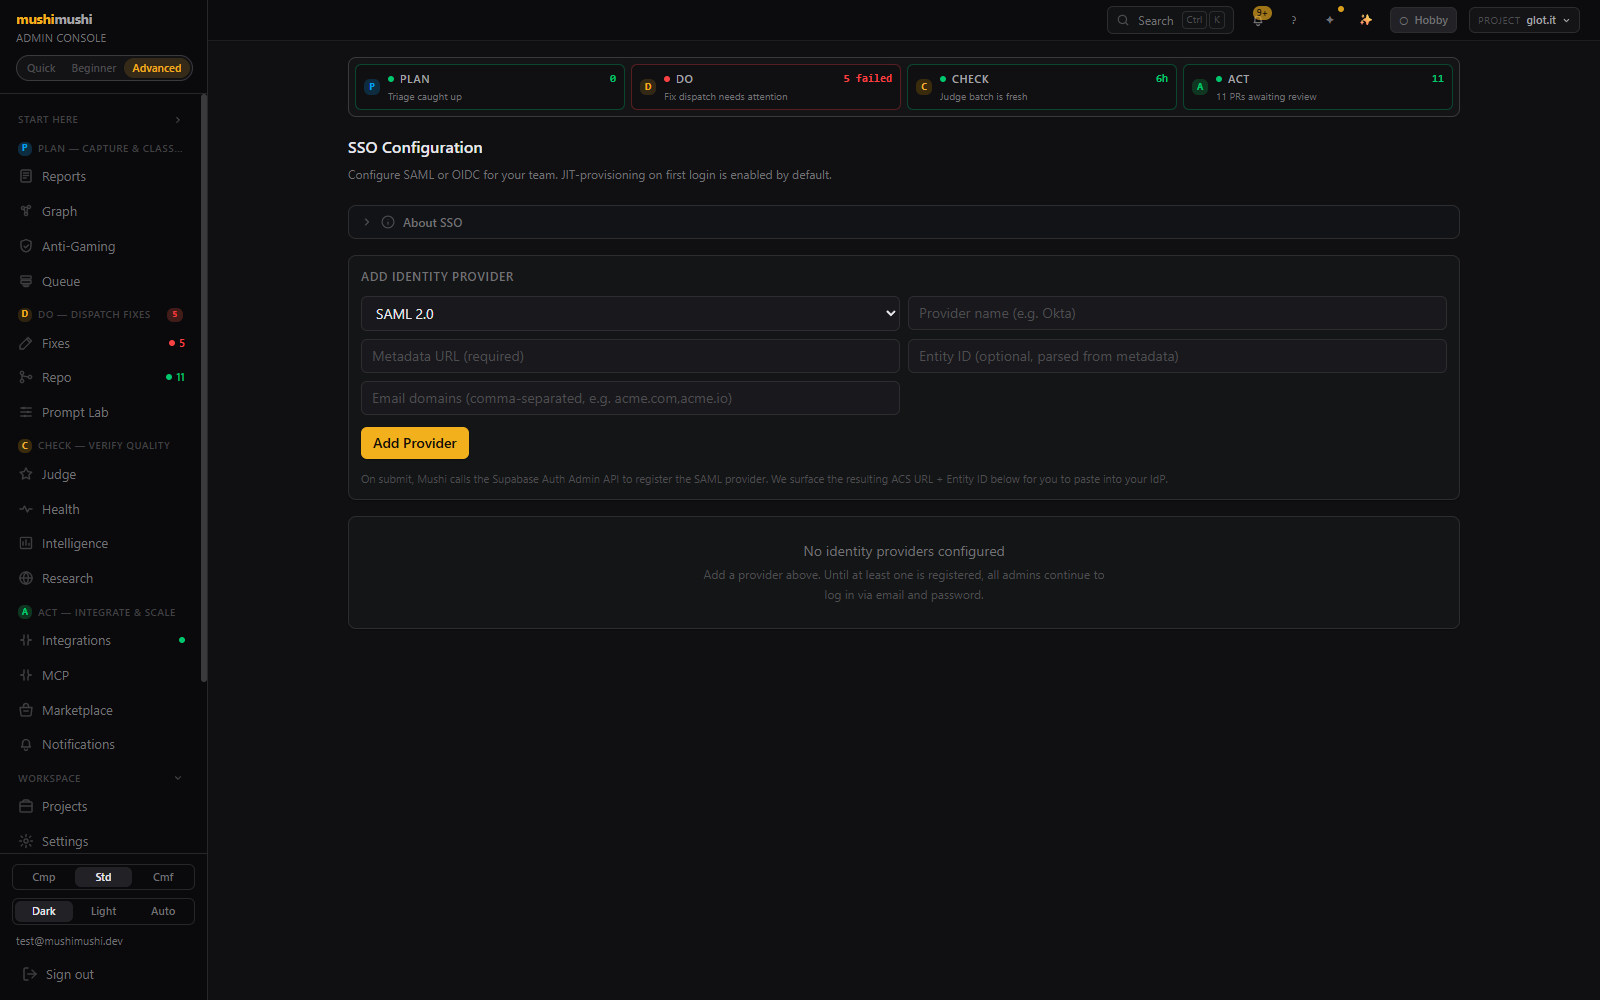Click the question mark help icon
1600x1000 pixels.
point(1294,20)
